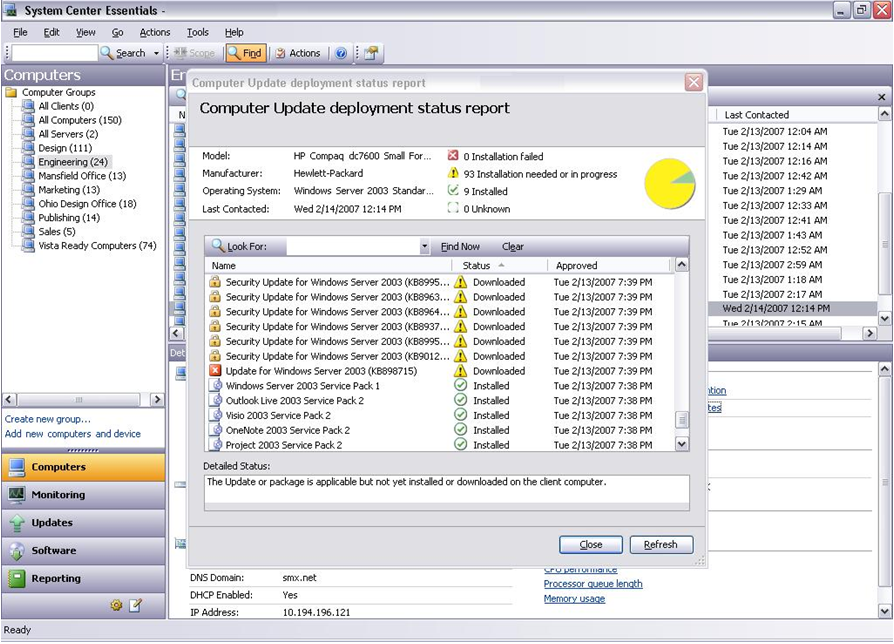
Task: Click the update list scroll-down arrow
Action: [x=681, y=444]
